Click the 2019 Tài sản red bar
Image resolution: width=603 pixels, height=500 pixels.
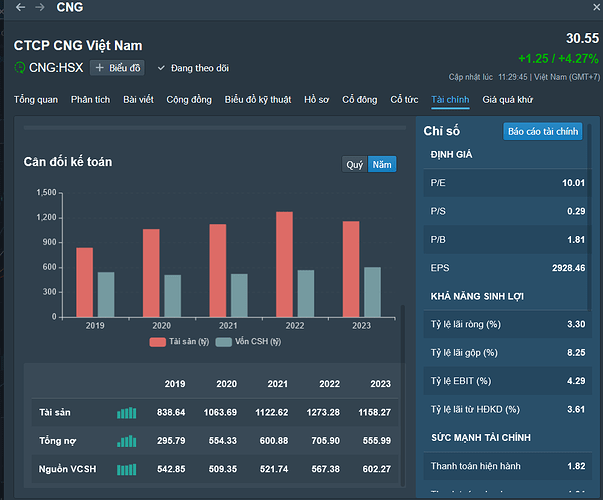click(85, 282)
